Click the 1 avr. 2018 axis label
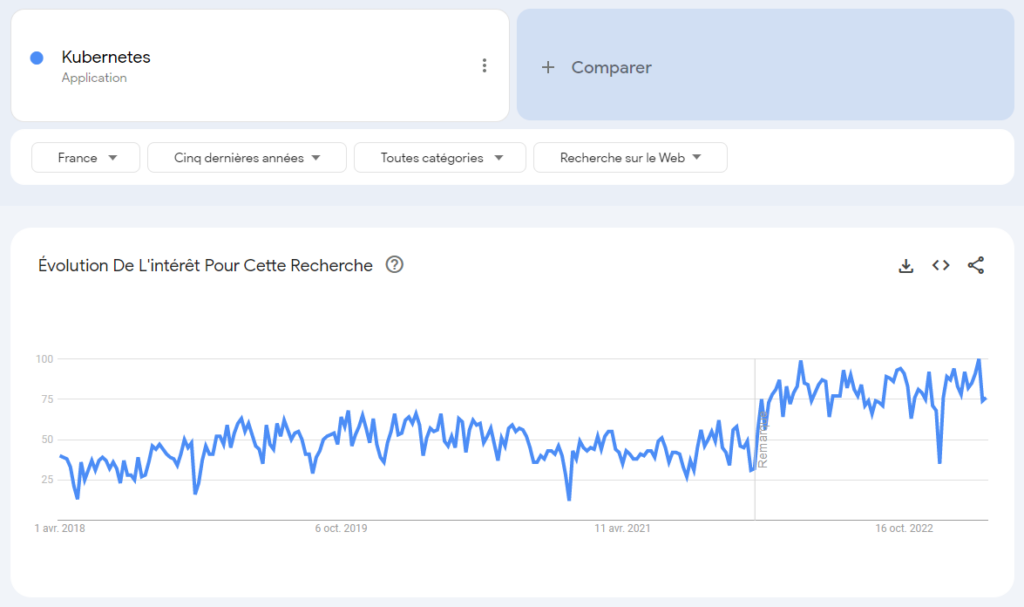 click(60, 528)
